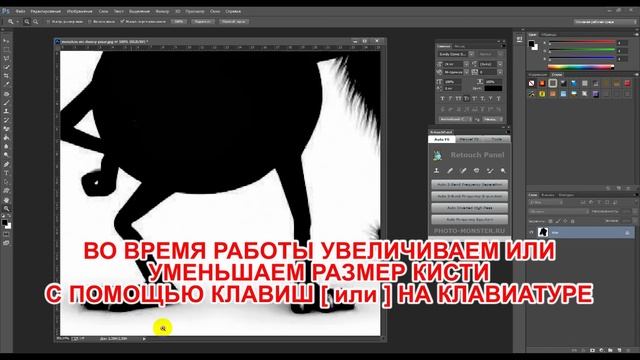Open tracking dropdown in Character panel

(500, 72)
